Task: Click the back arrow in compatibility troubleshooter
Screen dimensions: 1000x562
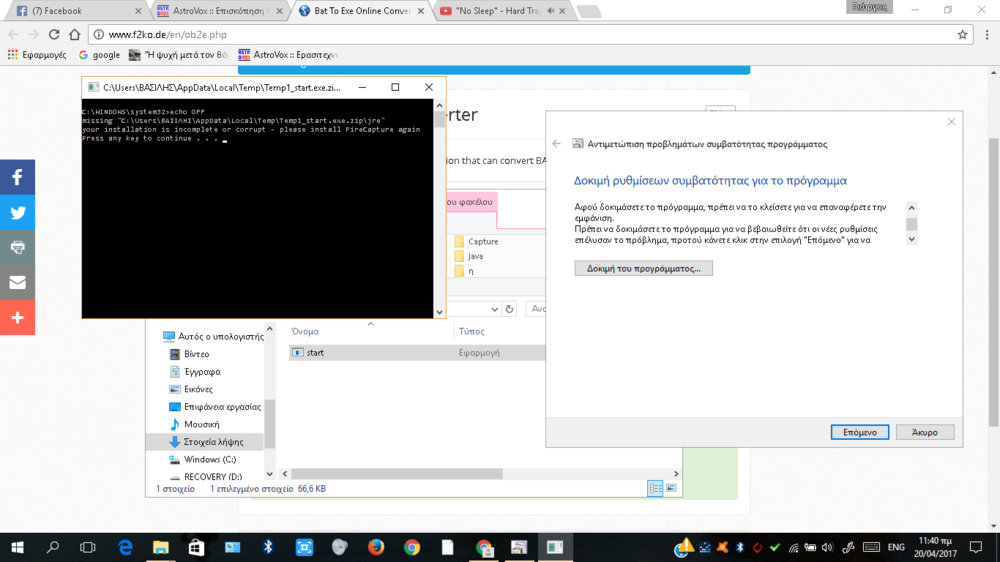Action: pyautogui.click(x=557, y=144)
